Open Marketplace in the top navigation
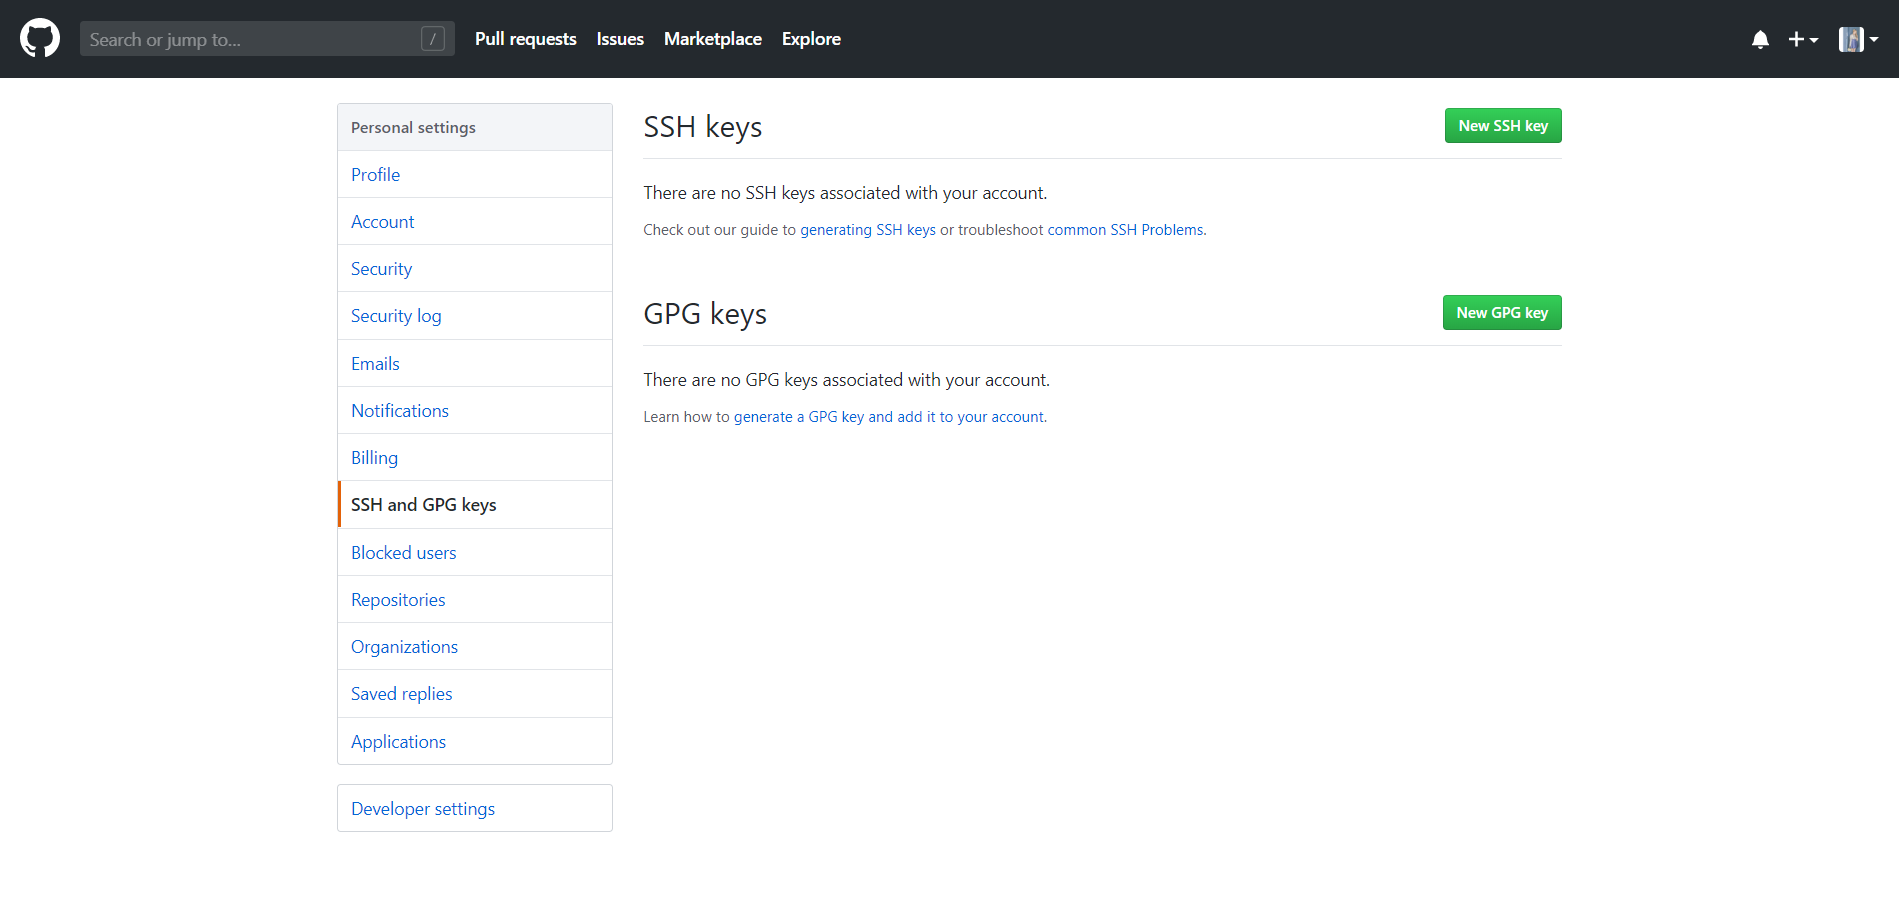Viewport: 1899px width, 899px height. click(x=713, y=39)
